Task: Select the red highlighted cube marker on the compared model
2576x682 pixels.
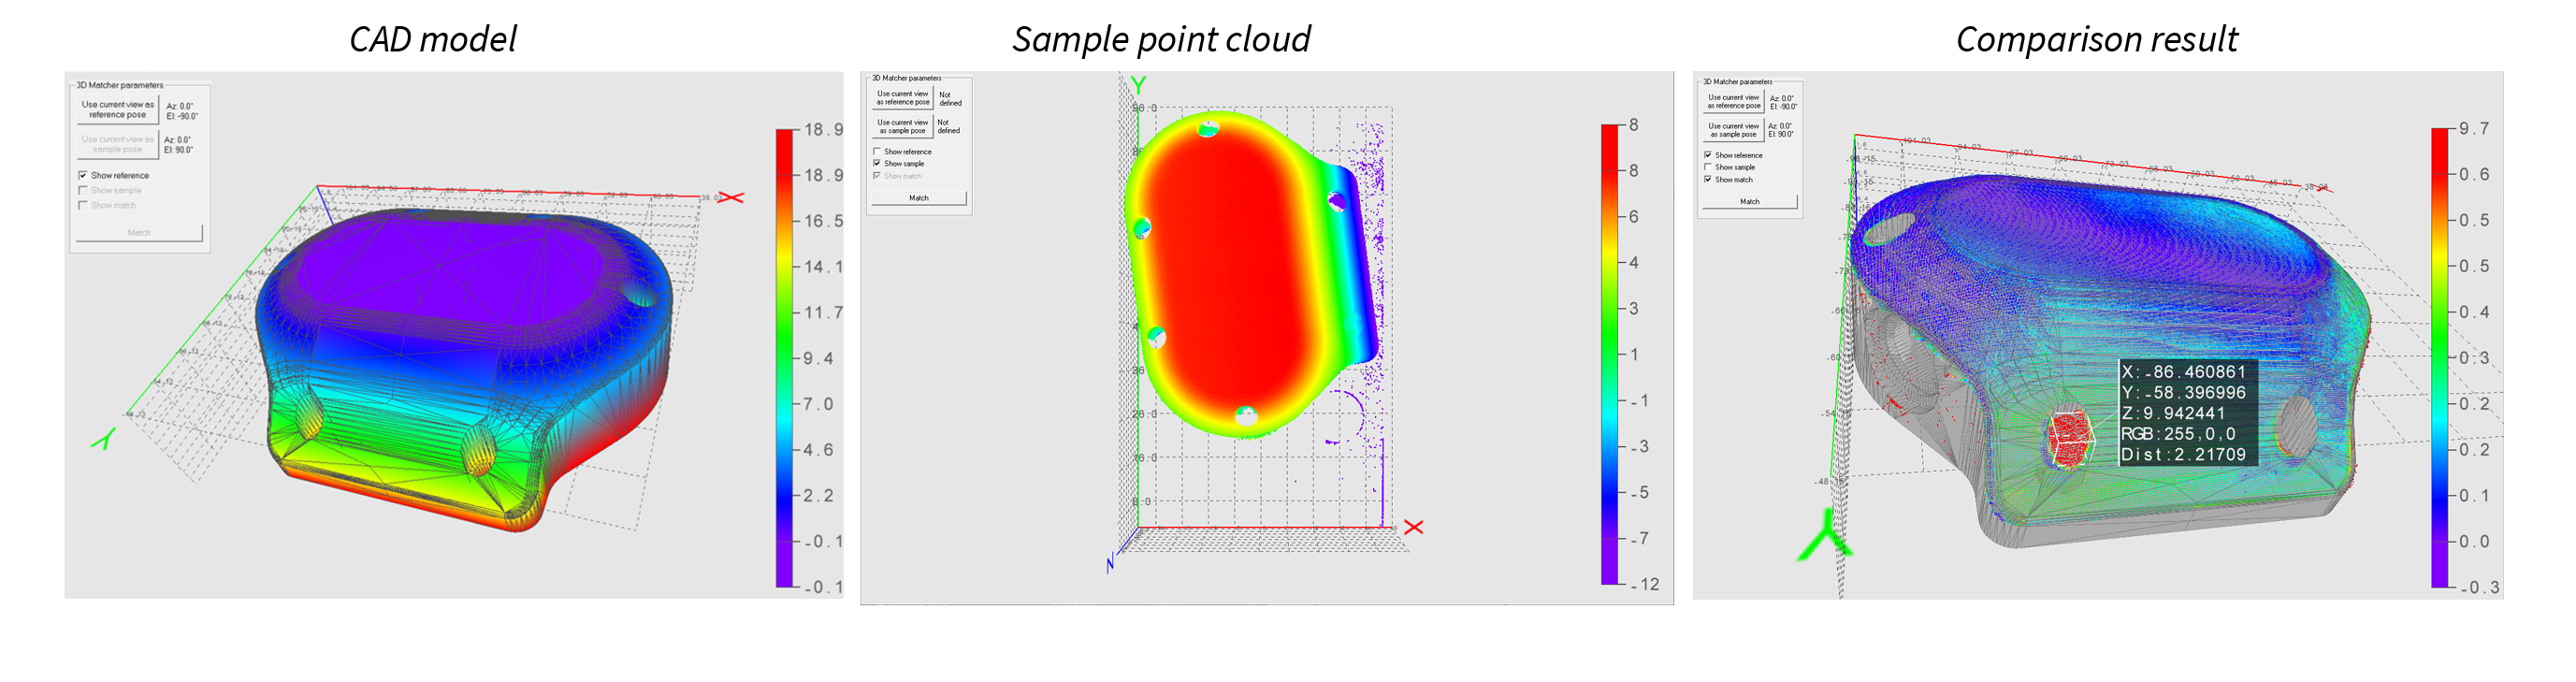Action: [x=2070, y=438]
